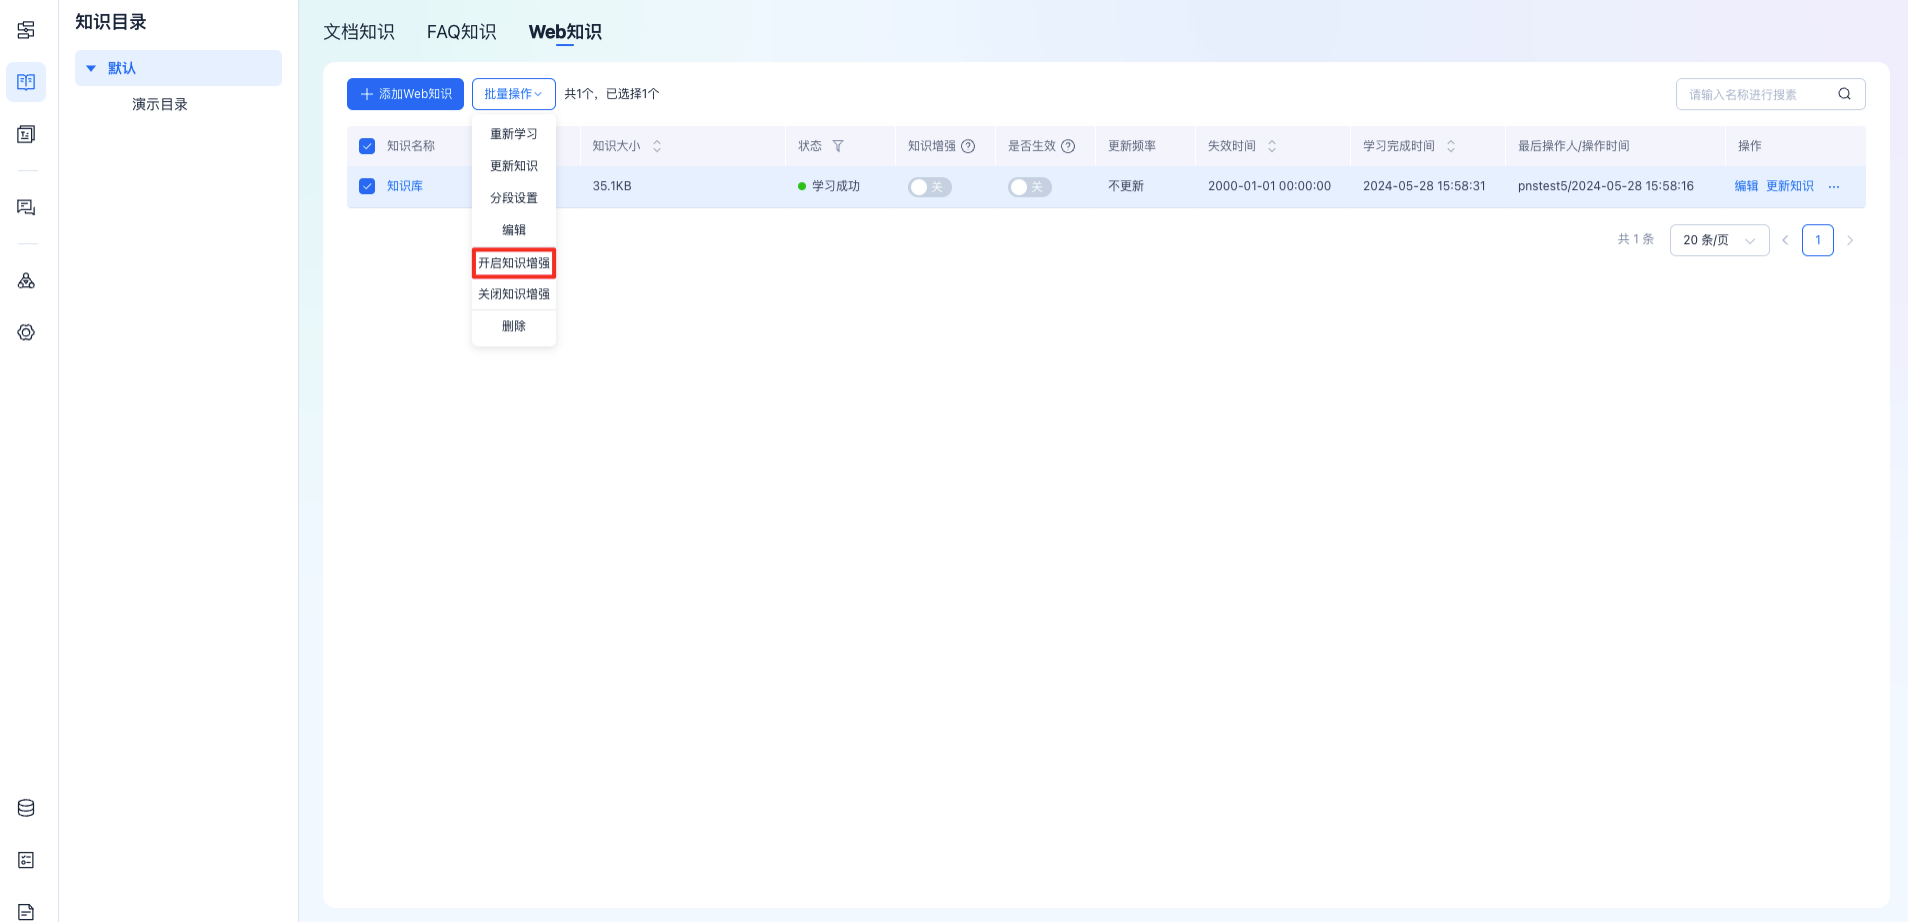The width and height of the screenshot is (1908, 922).
Task: Sort by 知识大小 column
Action: coord(657,146)
